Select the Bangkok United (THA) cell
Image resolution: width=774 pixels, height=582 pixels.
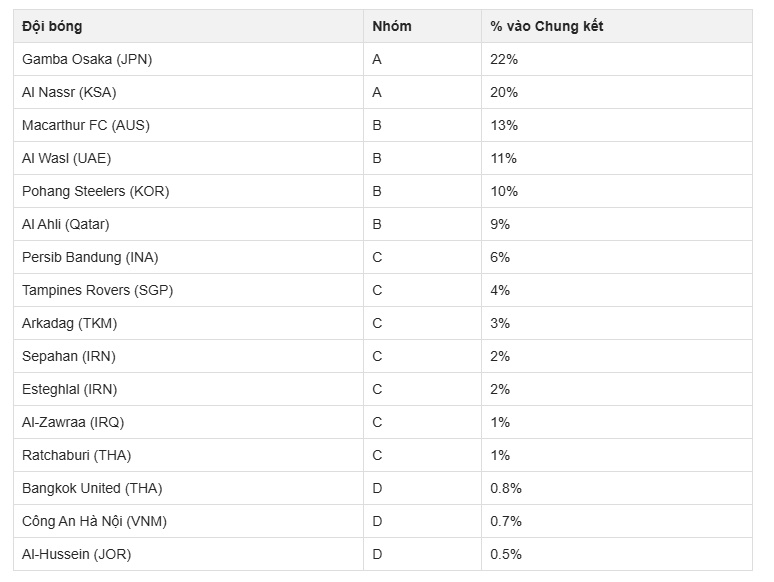point(92,488)
